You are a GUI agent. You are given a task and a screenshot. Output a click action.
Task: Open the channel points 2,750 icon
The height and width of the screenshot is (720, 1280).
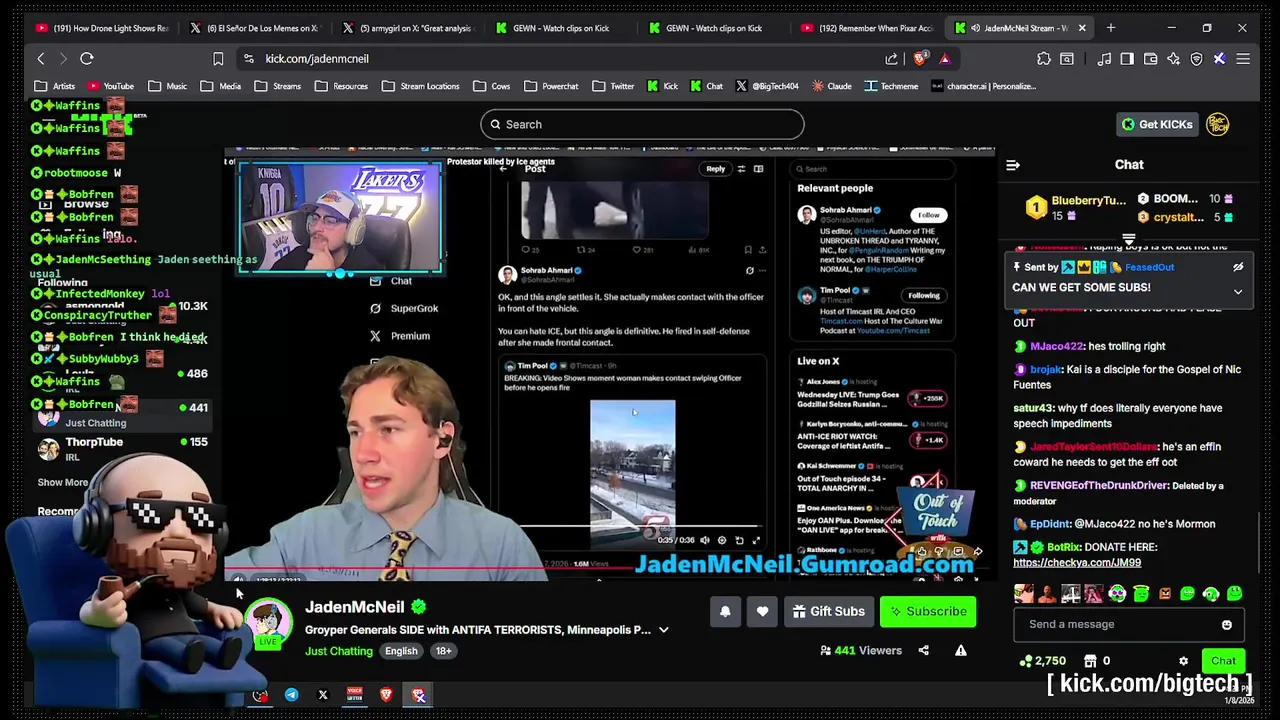(x=1026, y=661)
